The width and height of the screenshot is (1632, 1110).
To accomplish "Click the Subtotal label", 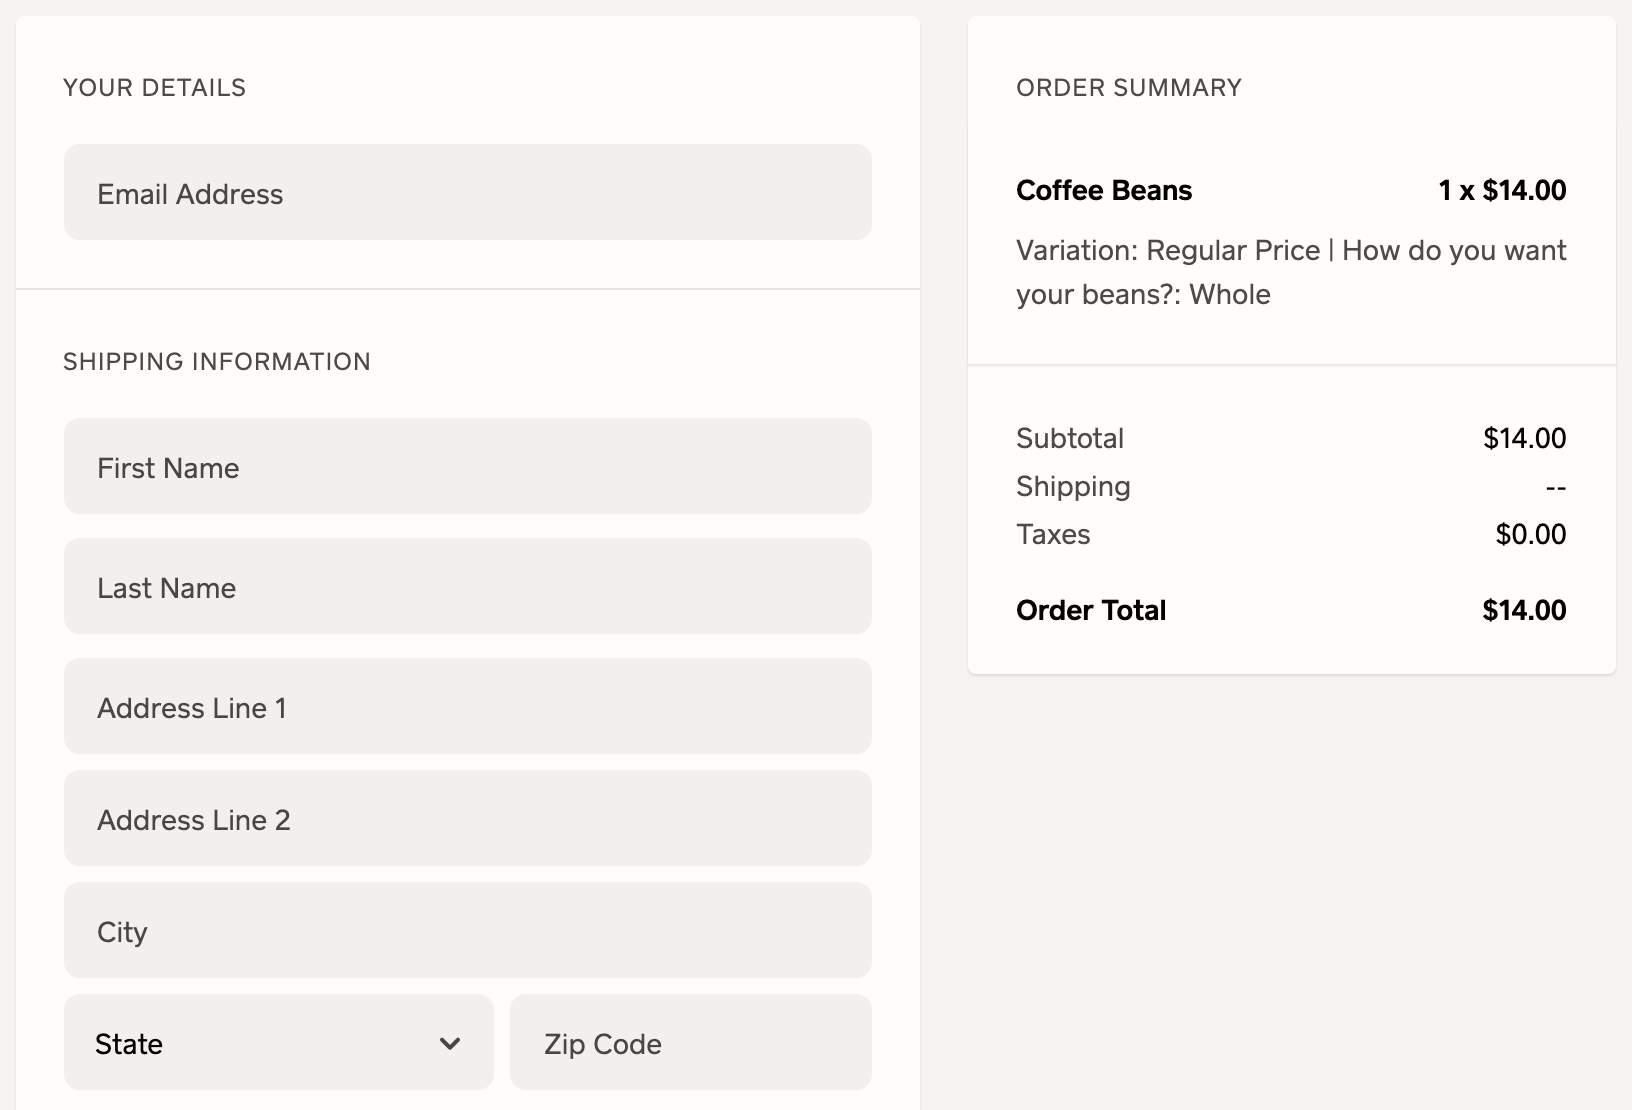I will (x=1070, y=438).
